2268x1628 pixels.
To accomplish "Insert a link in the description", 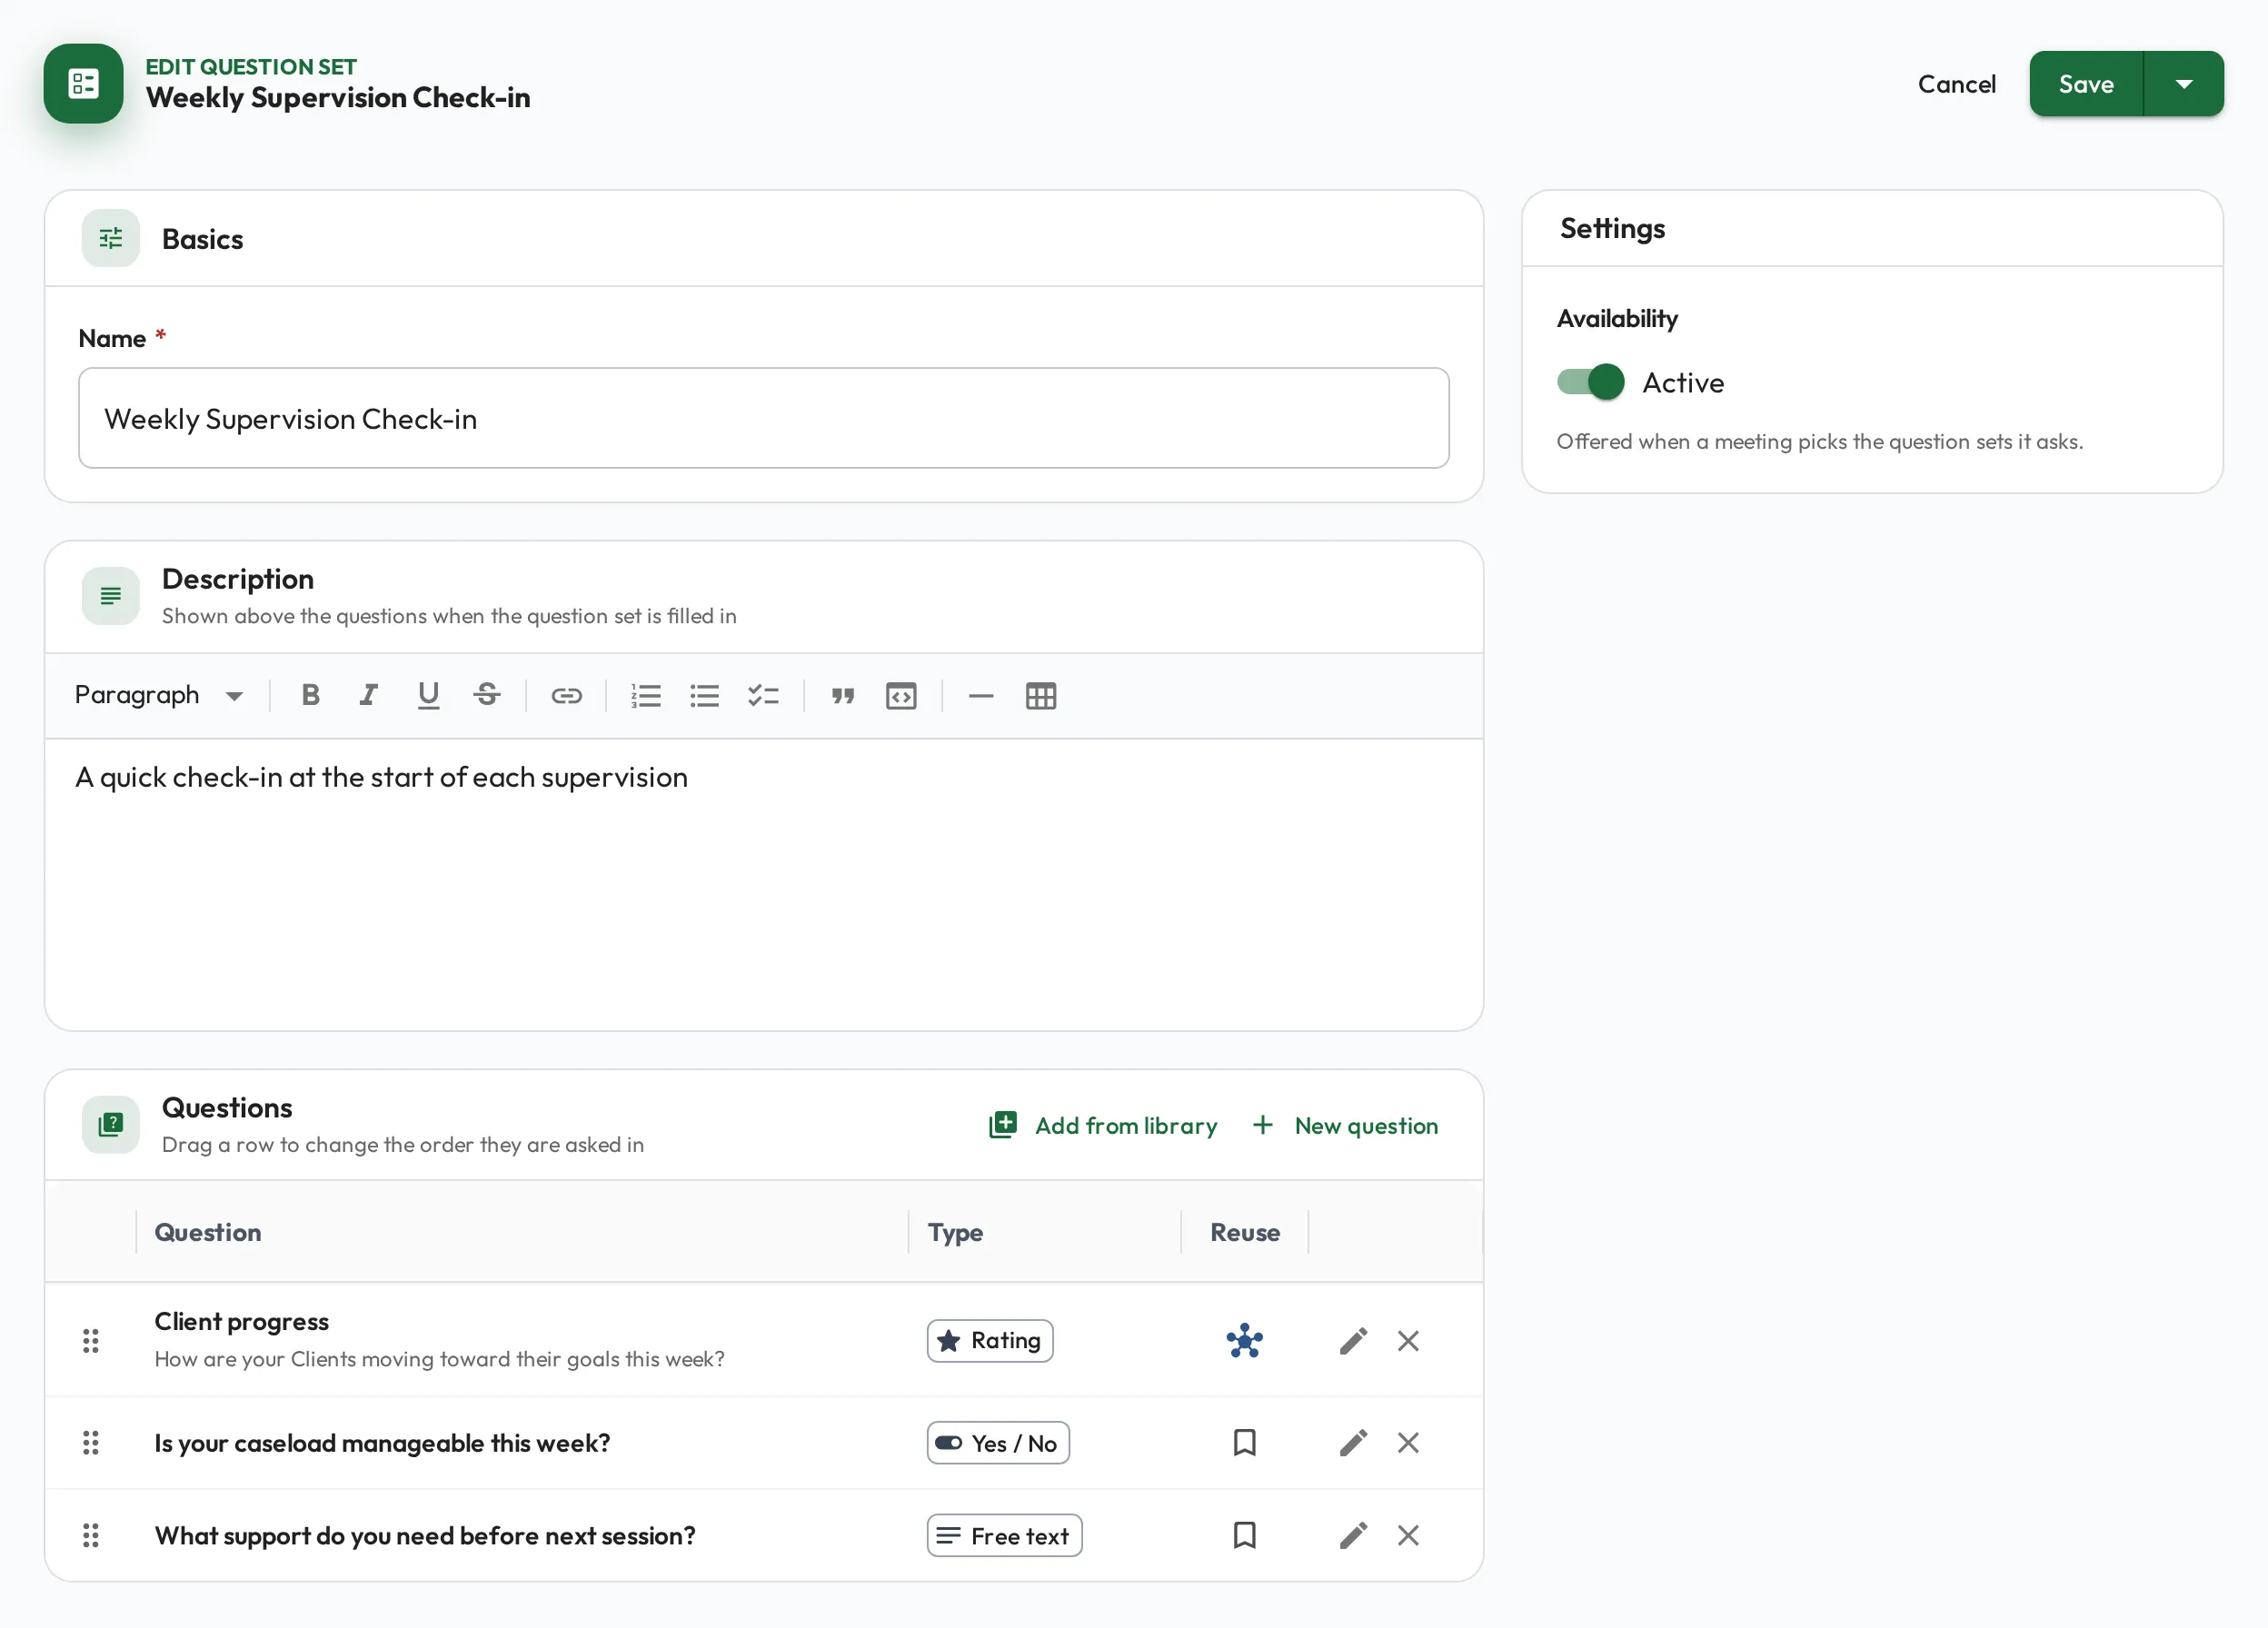I will tap(566, 695).
